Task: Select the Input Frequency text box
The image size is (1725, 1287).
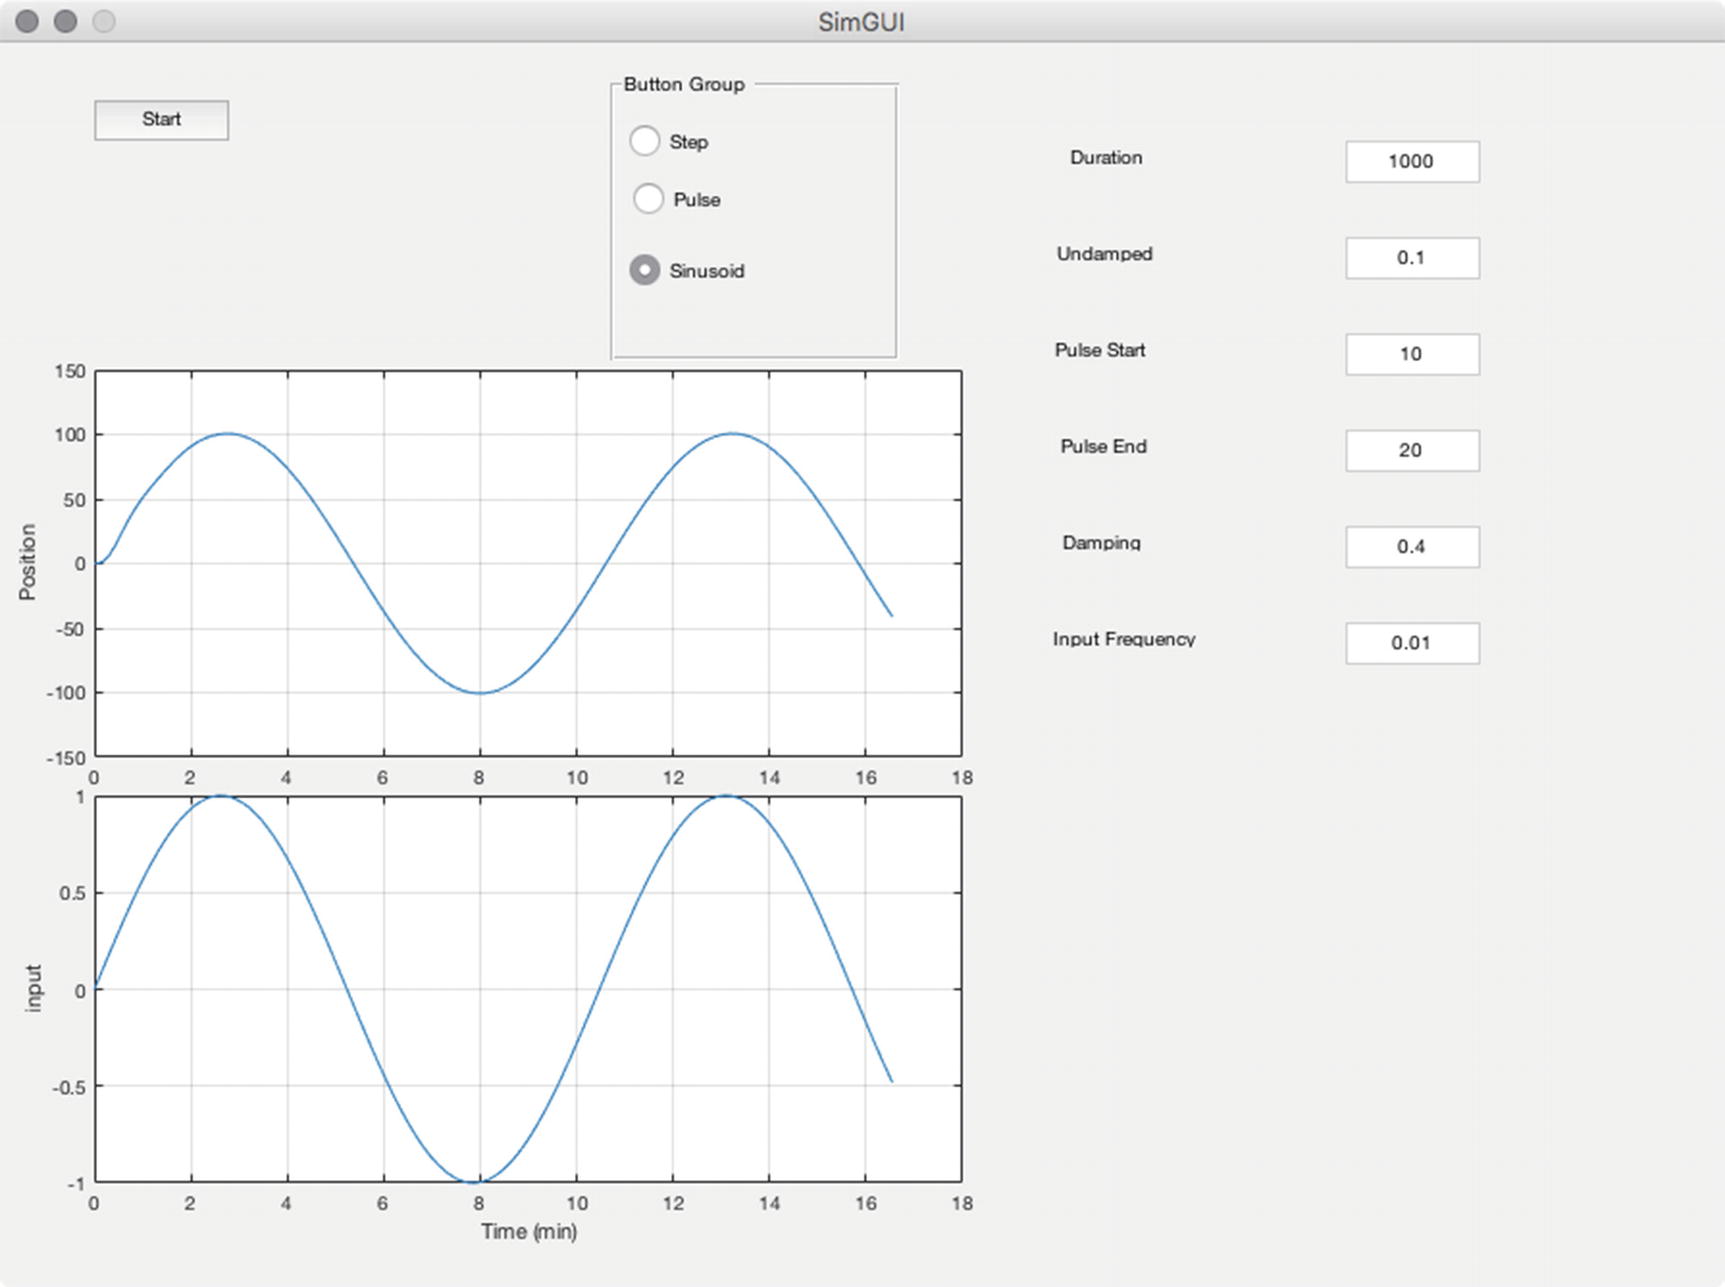Action: click(x=1411, y=643)
